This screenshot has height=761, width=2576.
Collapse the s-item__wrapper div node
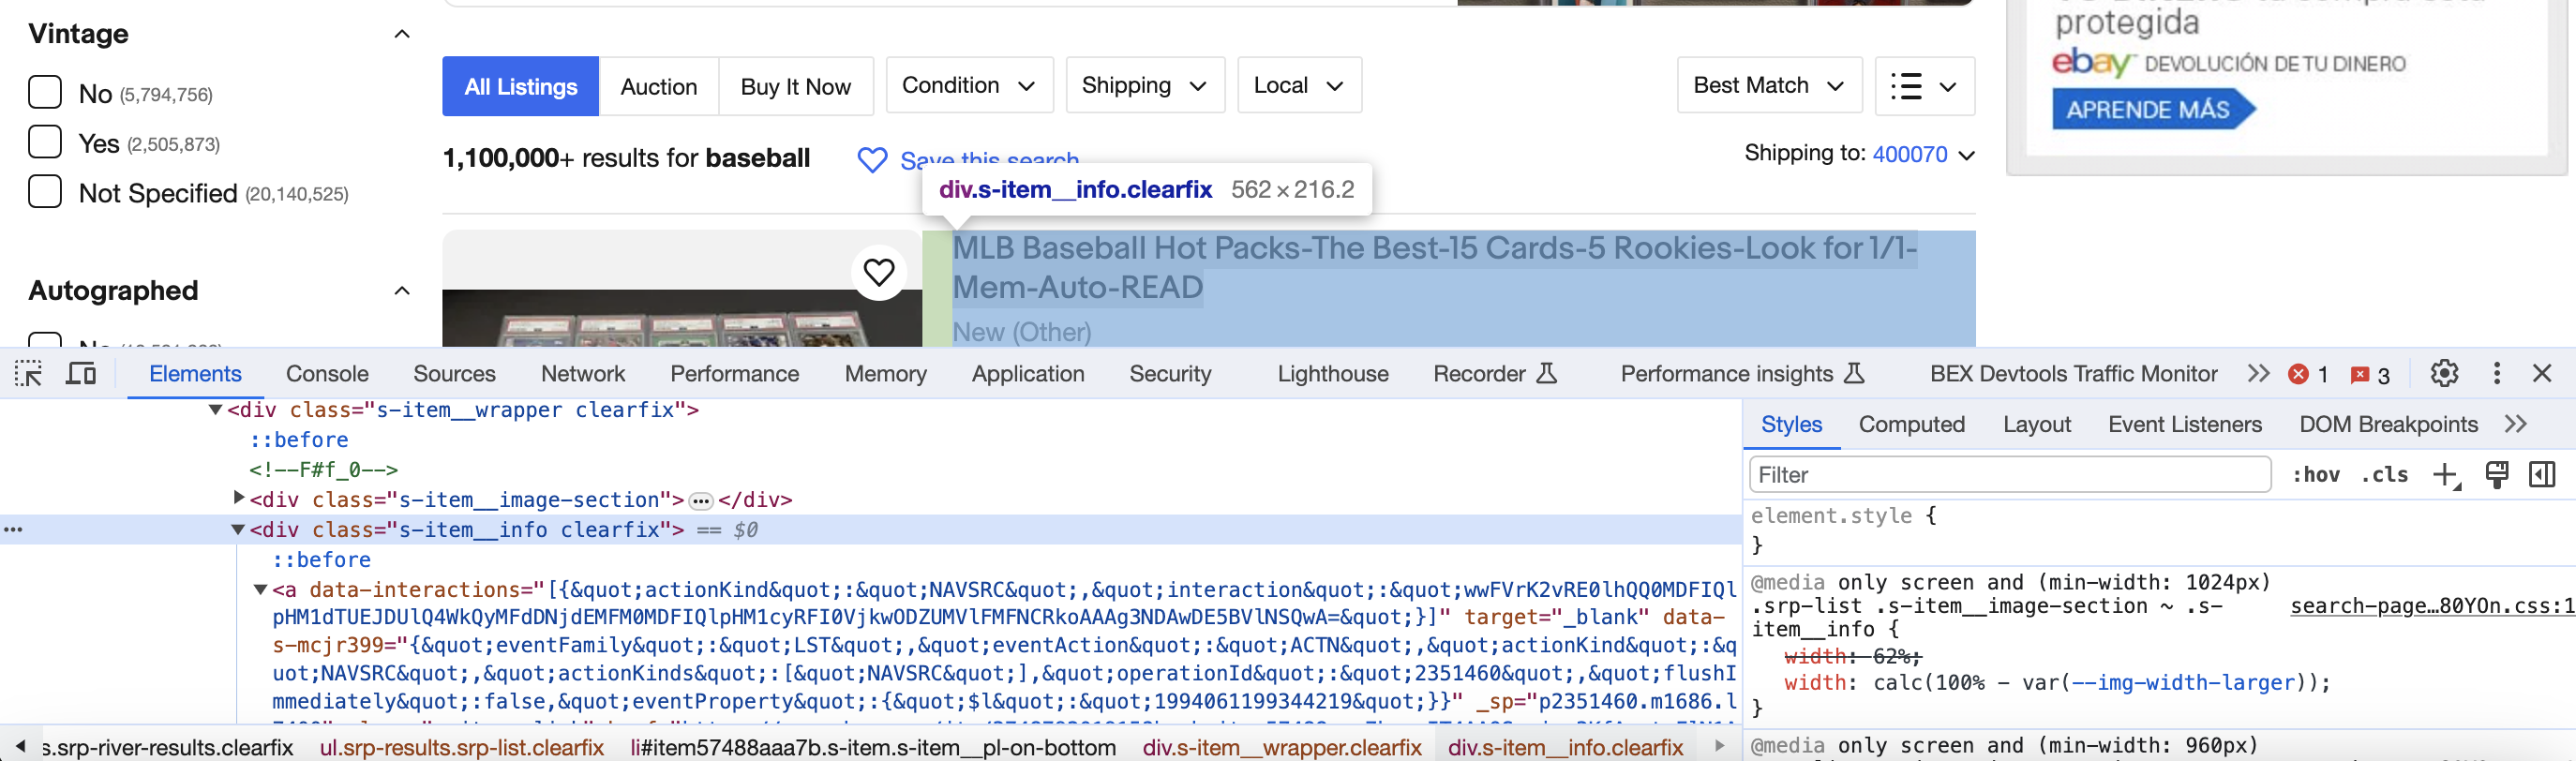[x=215, y=410]
